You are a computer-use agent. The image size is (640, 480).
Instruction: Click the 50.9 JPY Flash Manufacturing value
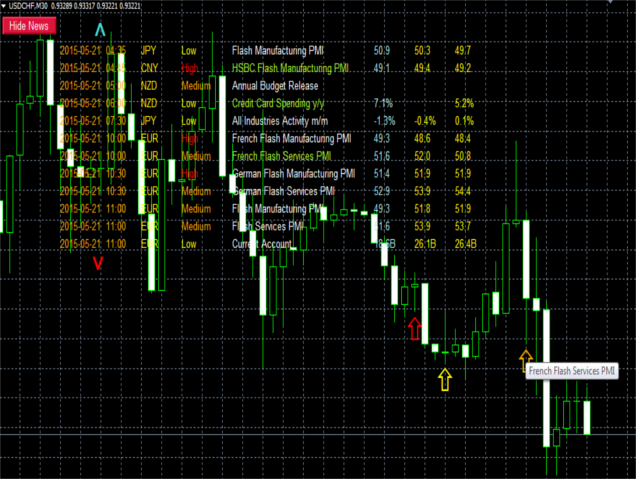382,51
